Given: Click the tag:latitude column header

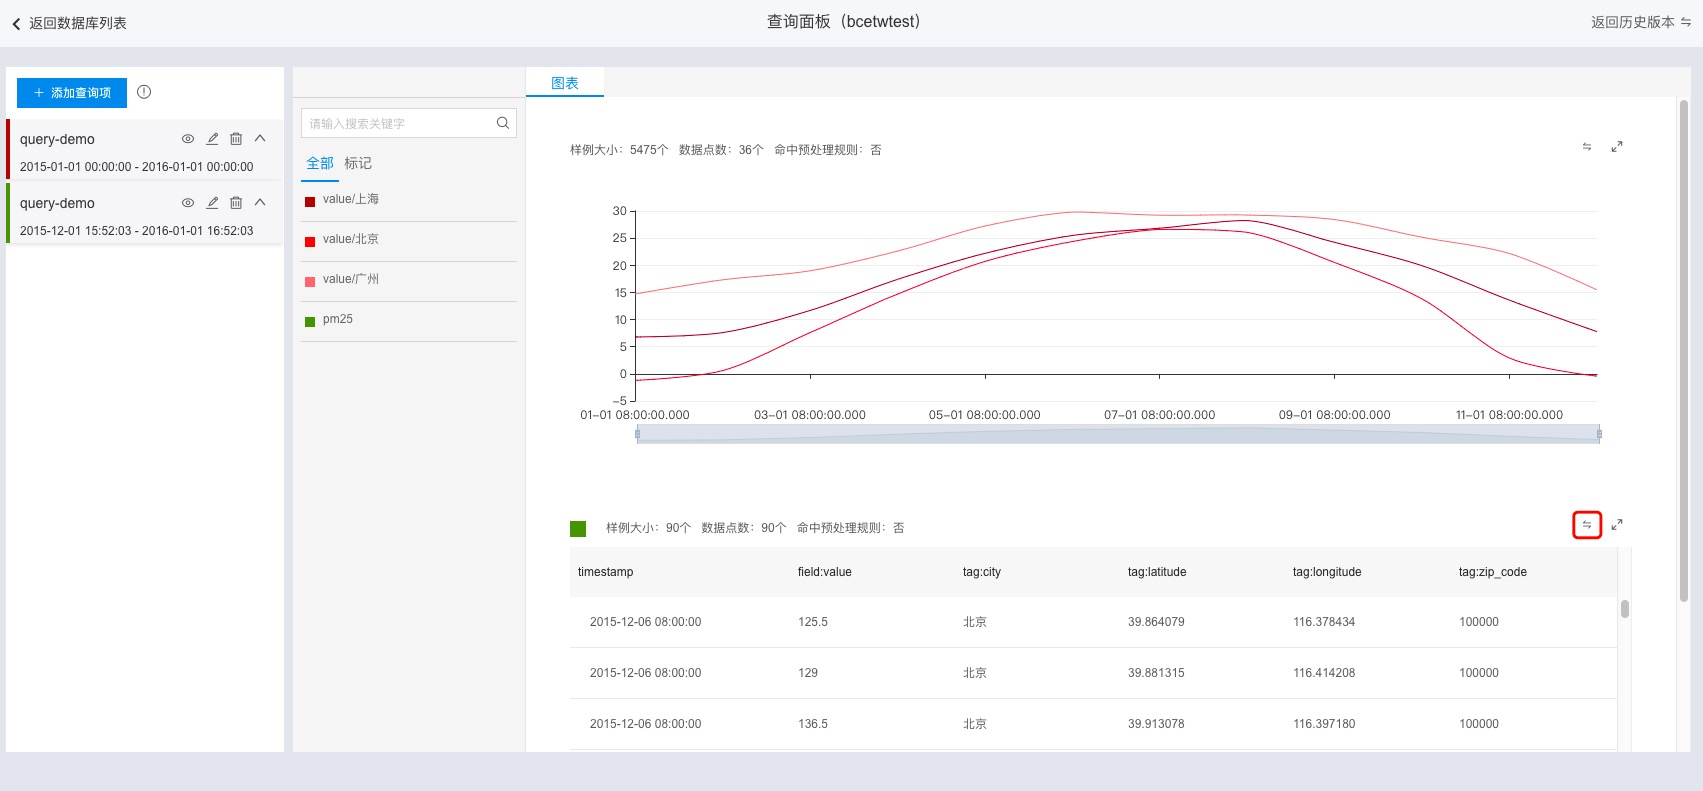Looking at the screenshot, I should click(1157, 572).
